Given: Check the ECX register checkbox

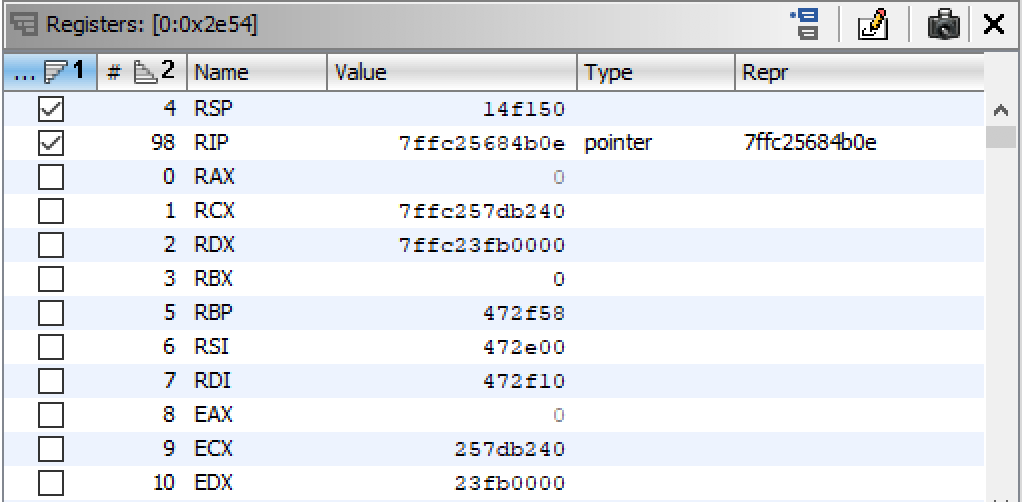Looking at the screenshot, I should pos(51,449).
